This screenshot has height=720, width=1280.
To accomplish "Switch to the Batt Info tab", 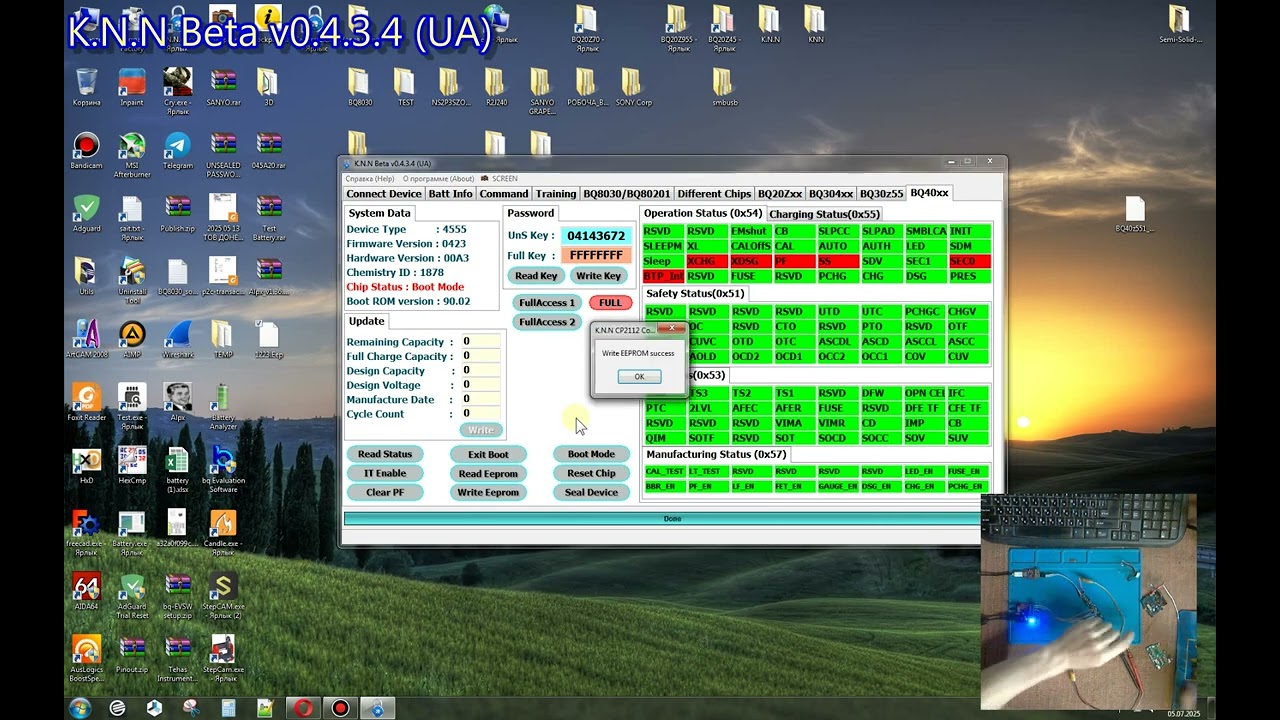I will point(450,194).
